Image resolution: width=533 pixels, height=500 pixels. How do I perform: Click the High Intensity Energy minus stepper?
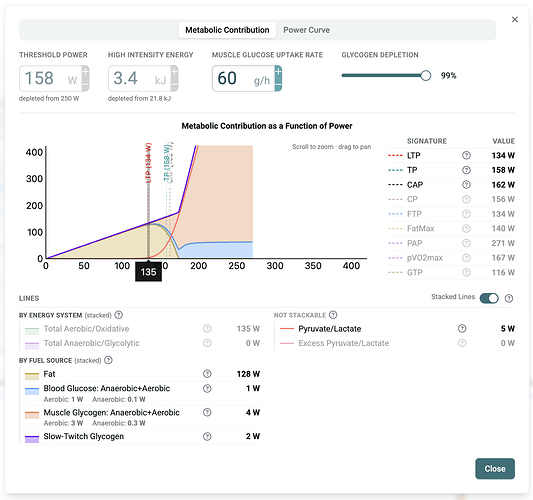[174, 85]
